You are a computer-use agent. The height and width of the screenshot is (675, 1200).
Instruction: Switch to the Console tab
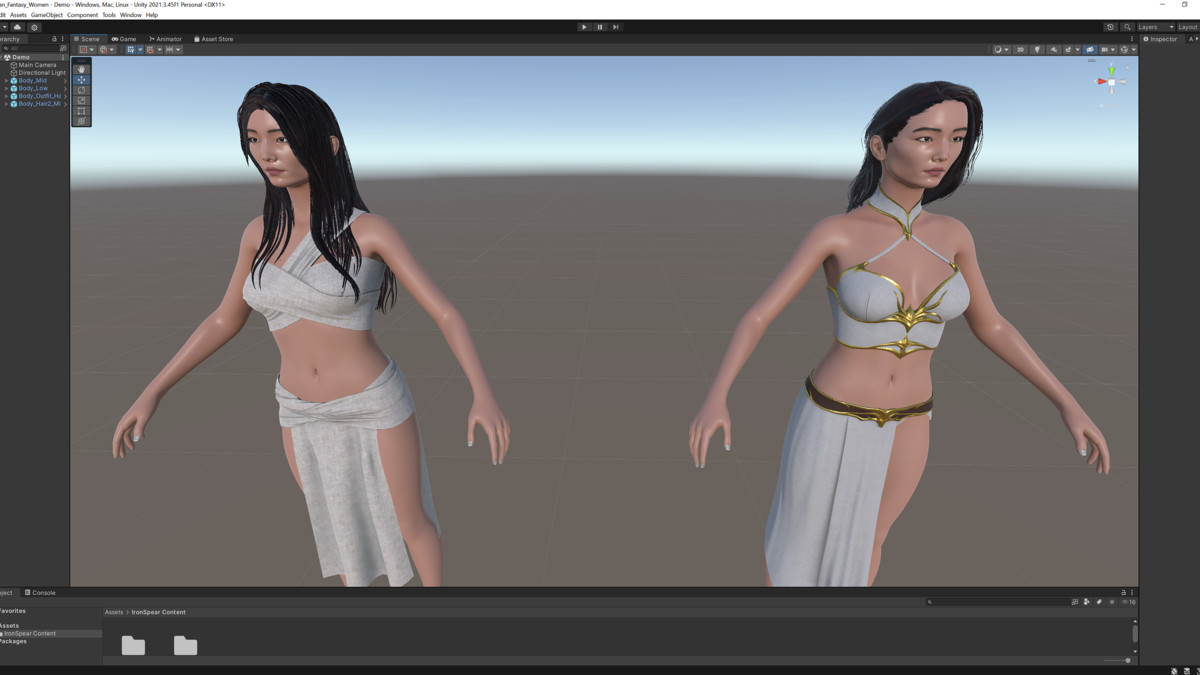click(41, 593)
